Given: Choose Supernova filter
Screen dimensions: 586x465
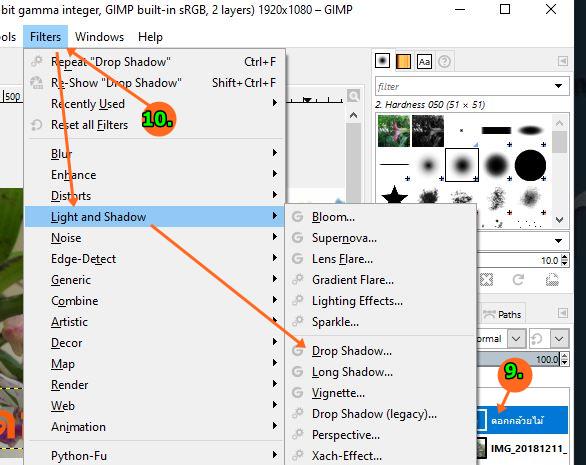Looking at the screenshot, I should [x=380, y=237].
